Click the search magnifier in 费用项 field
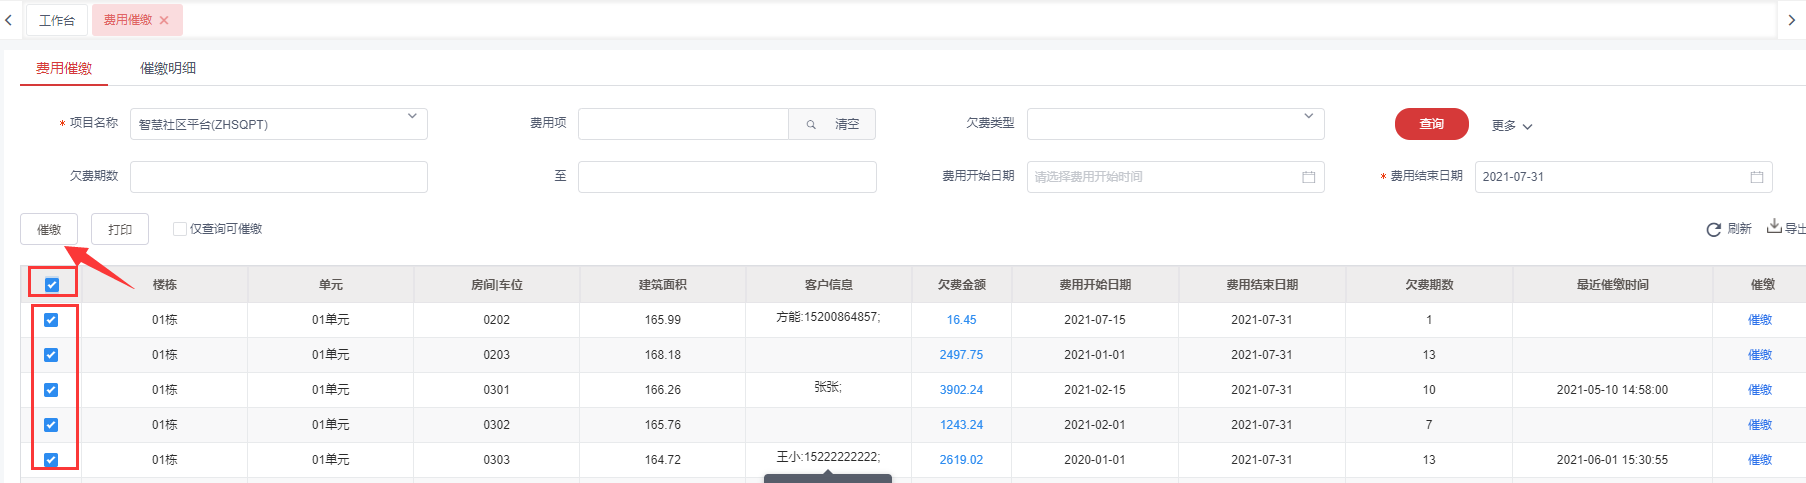This screenshot has height=483, width=1806. (x=811, y=124)
